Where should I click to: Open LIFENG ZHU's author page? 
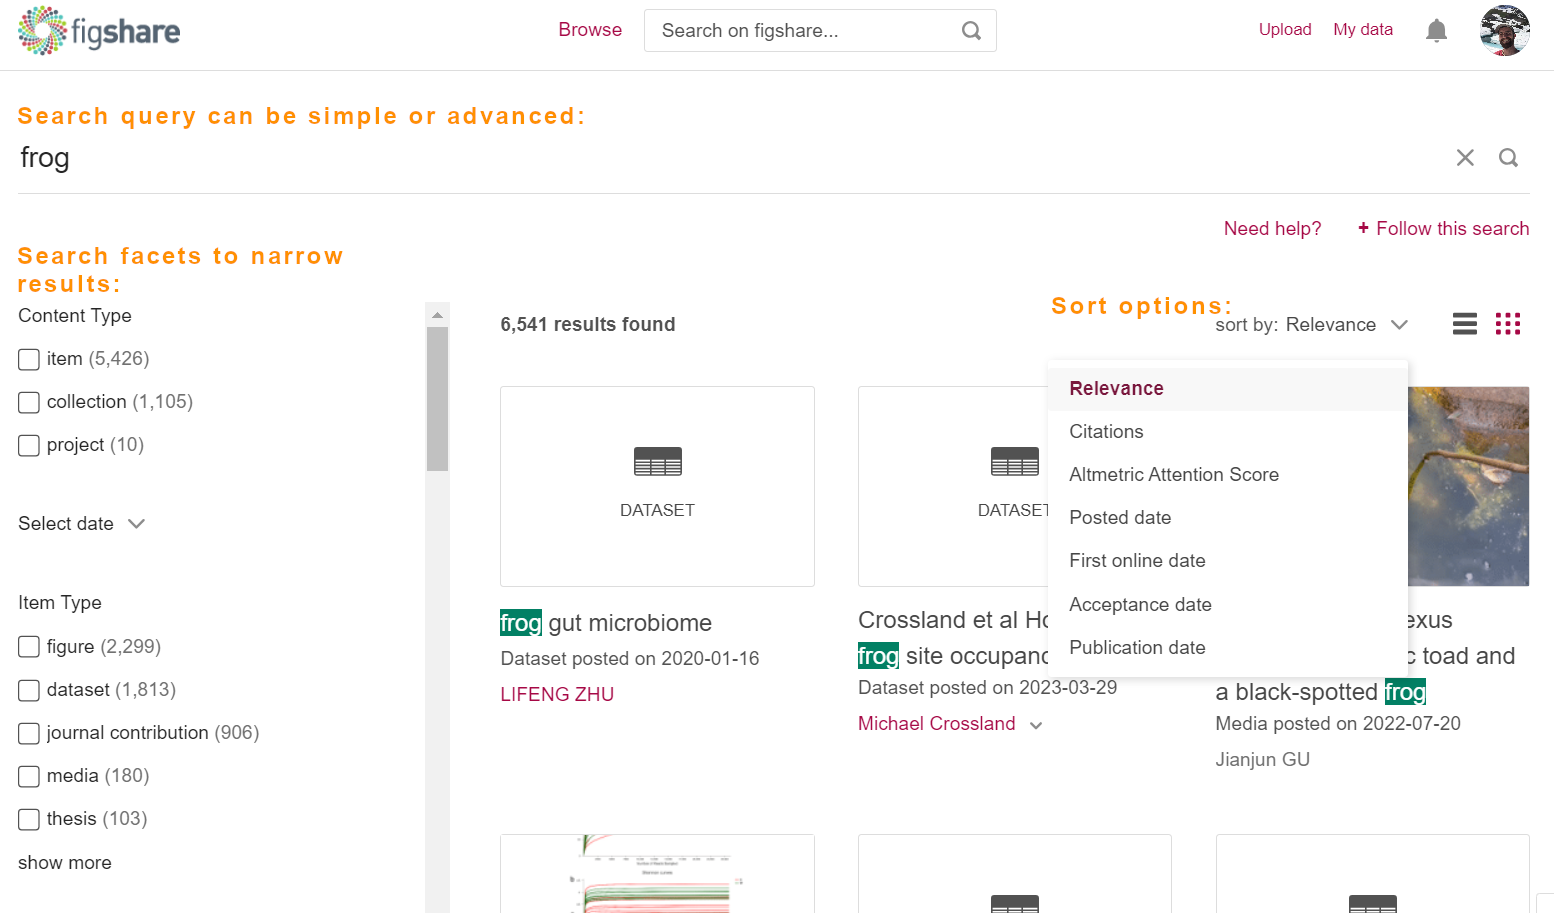[x=557, y=694]
